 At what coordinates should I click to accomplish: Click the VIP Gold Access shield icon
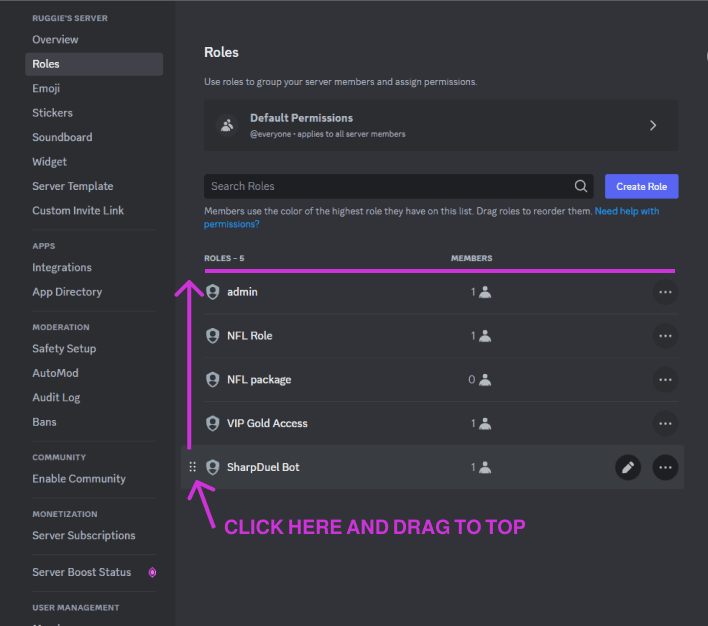coord(213,424)
